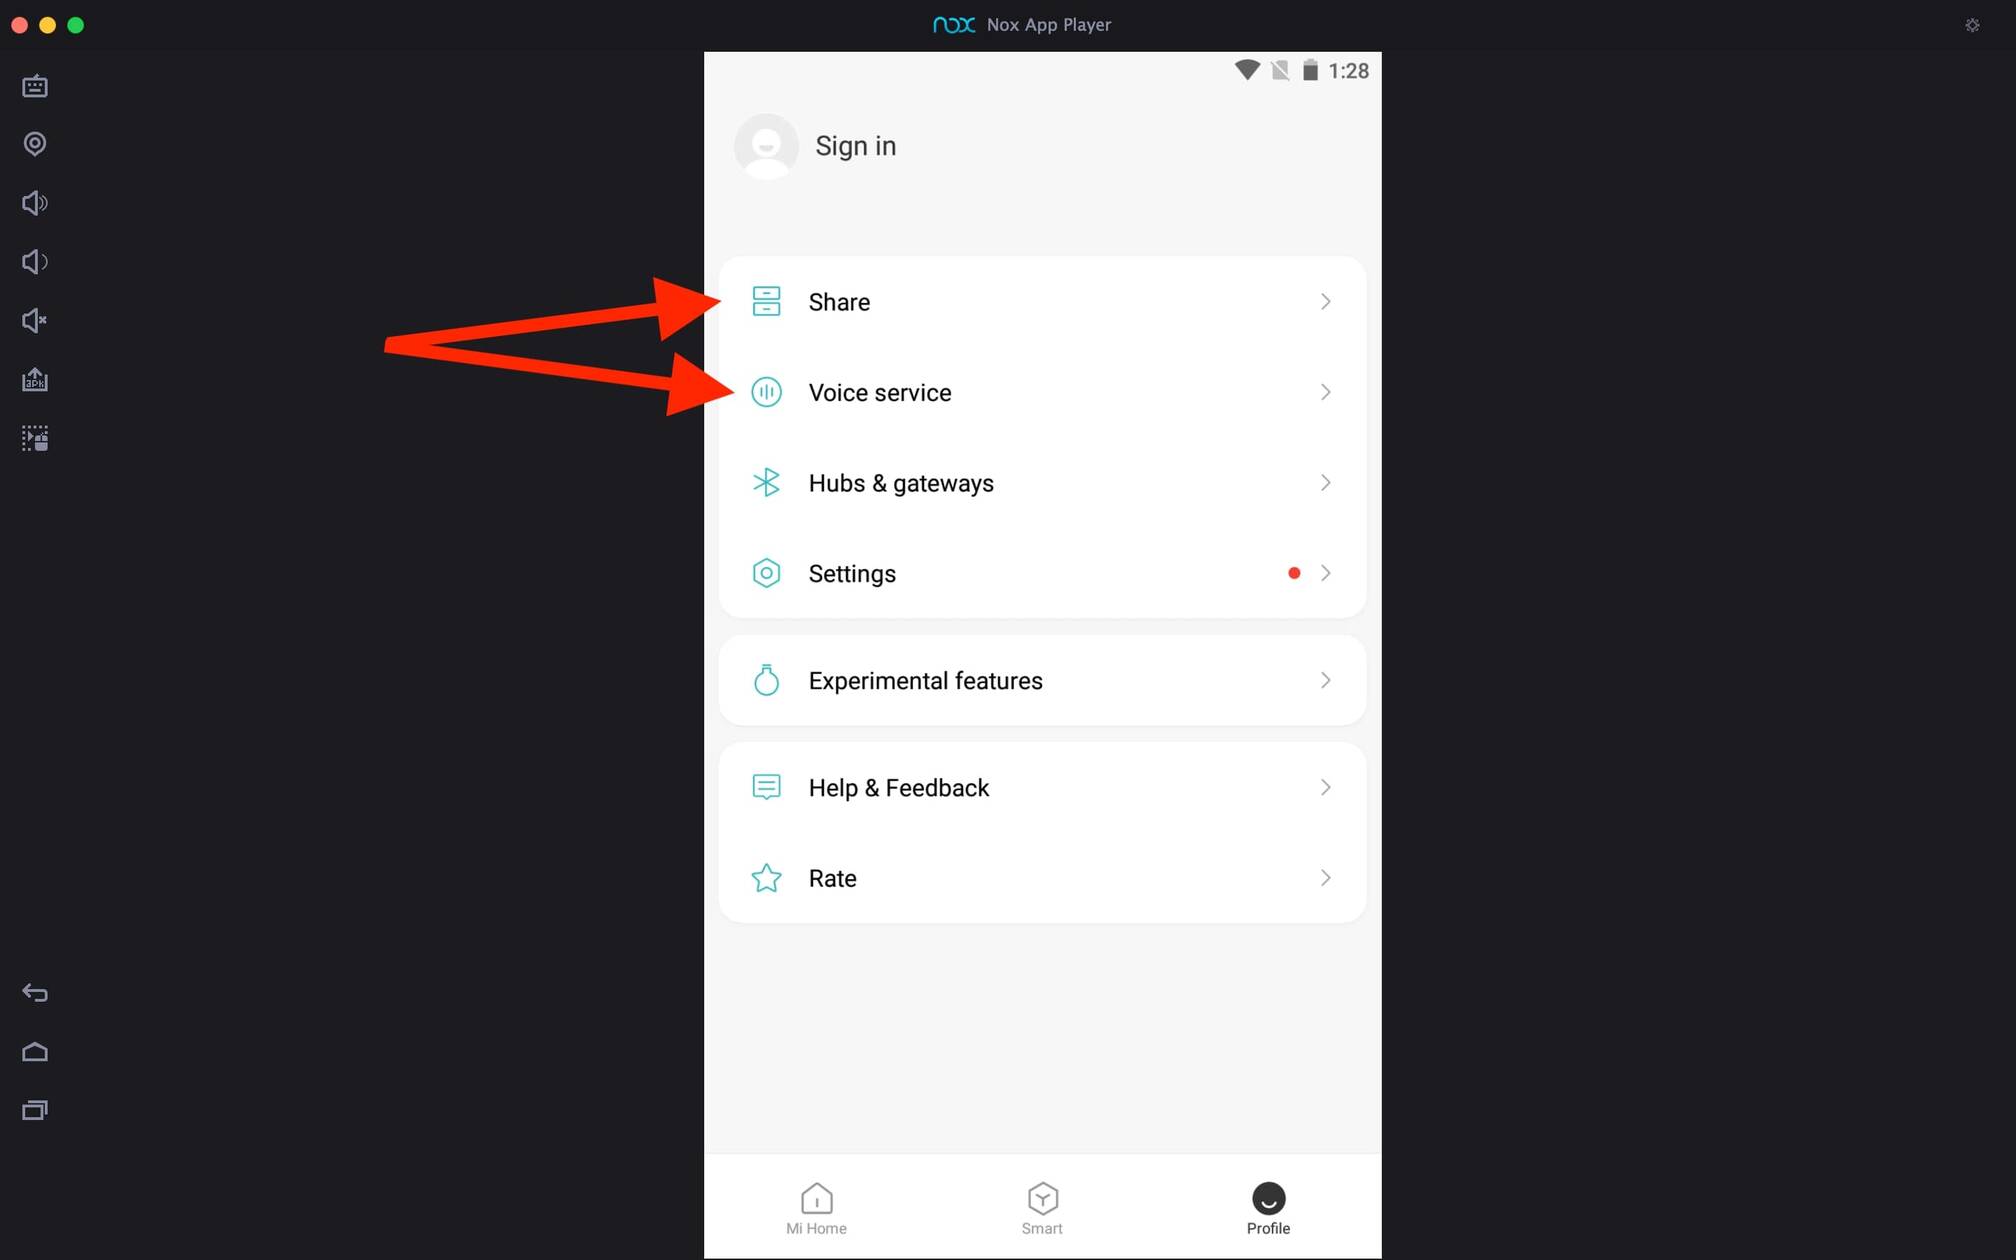Click the Nox App Player settings gear
Image resolution: width=2016 pixels, height=1260 pixels.
tap(1972, 25)
